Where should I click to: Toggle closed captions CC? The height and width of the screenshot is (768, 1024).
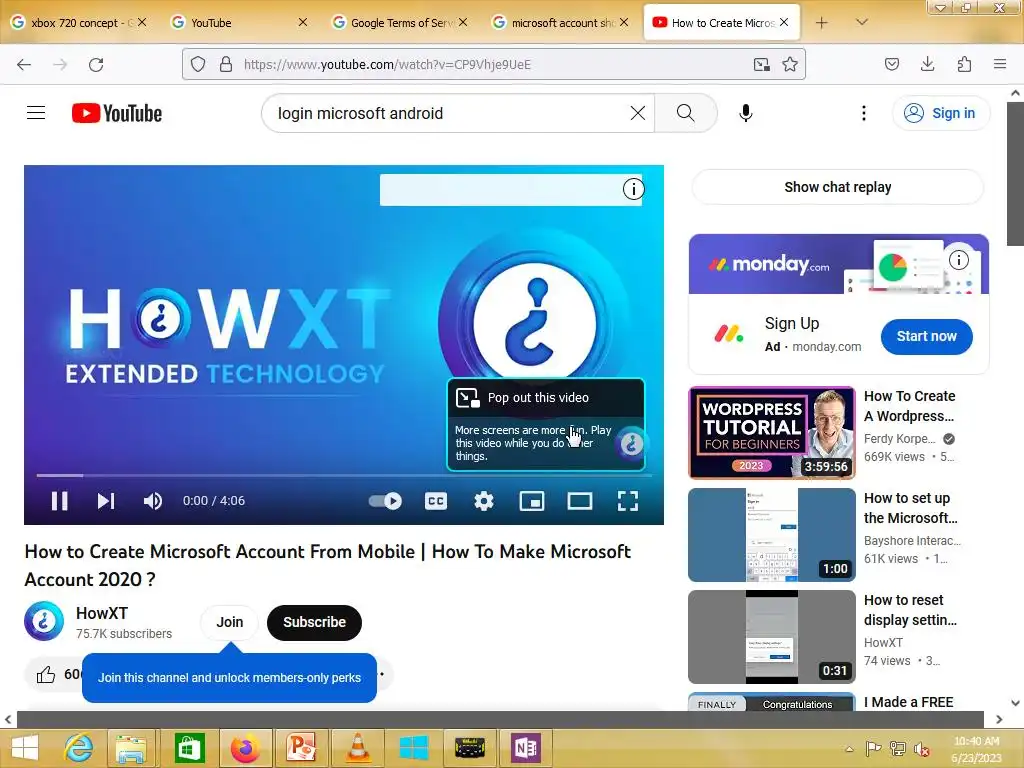(436, 501)
